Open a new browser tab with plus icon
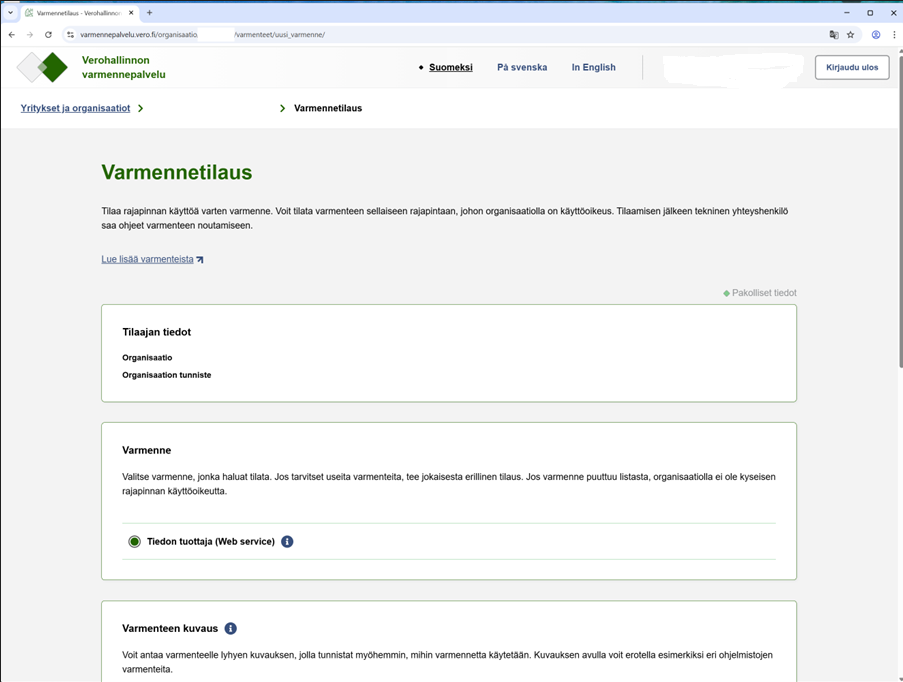Viewport: 903px width, 682px height. point(150,13)
